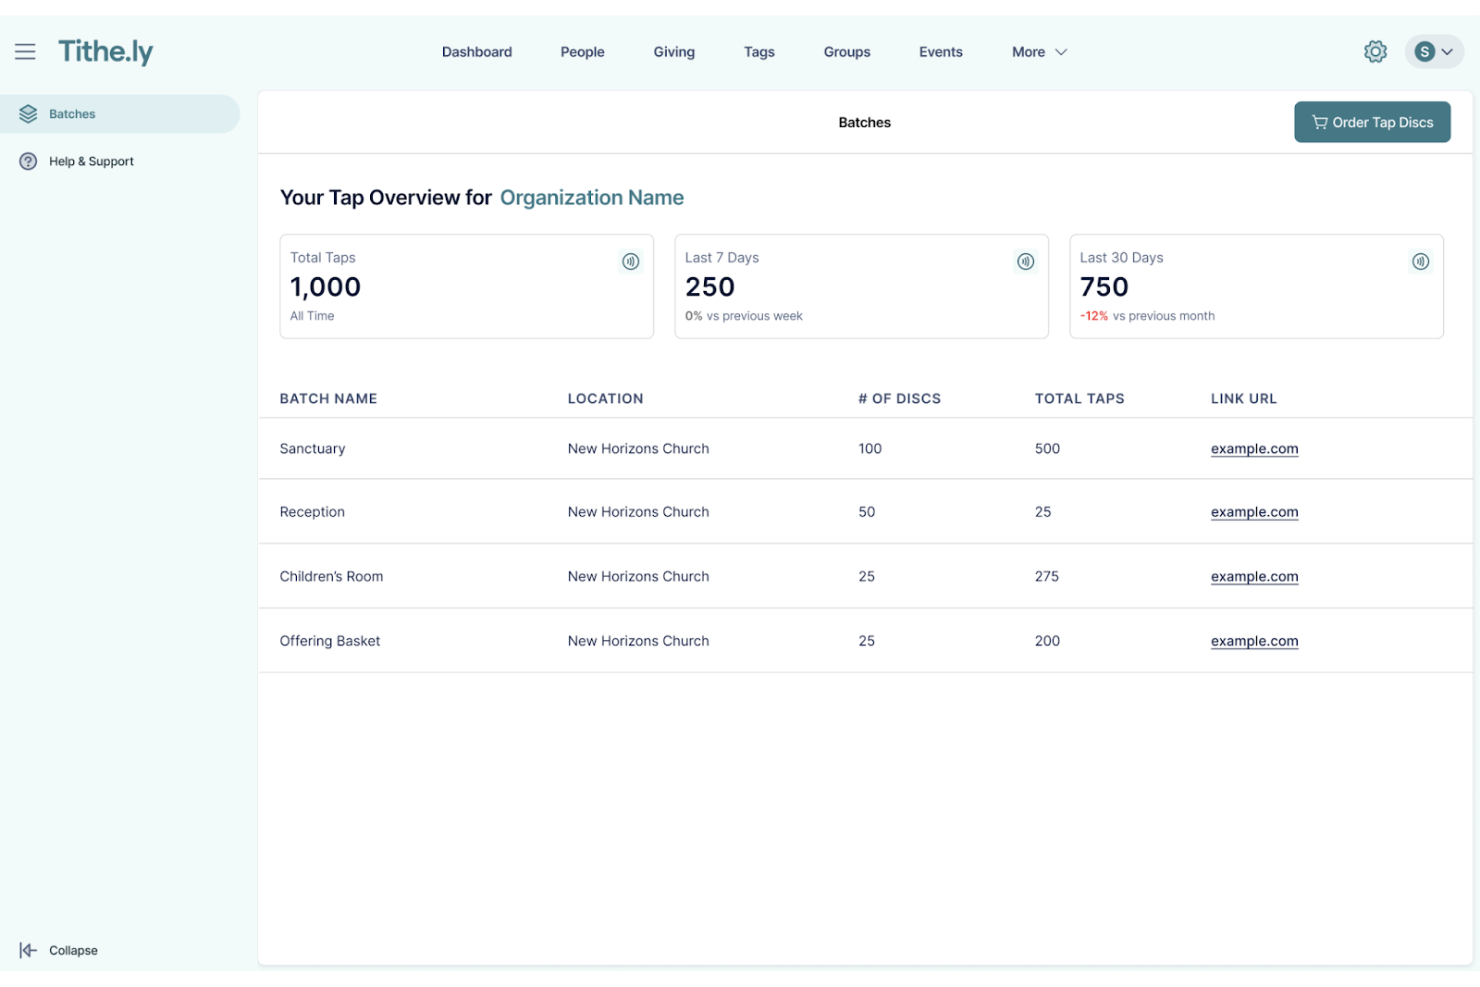Click the Tithe.ly logo

point(106,51)
